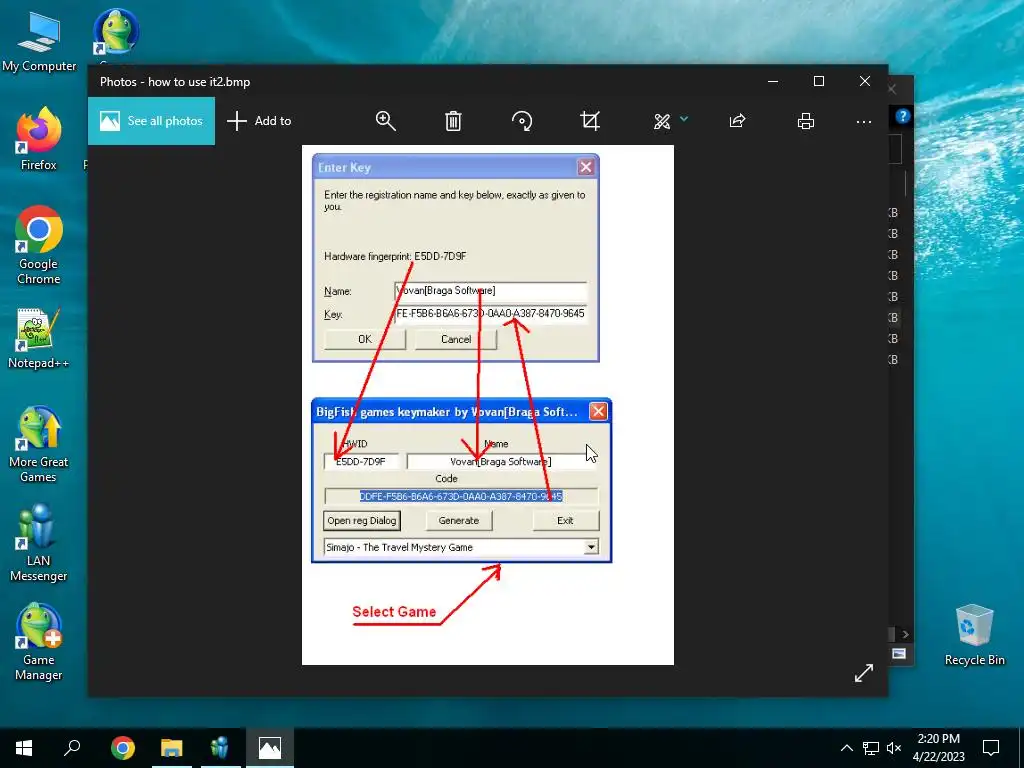This screenshot has height=768, width=1024.
Task: Open File Explorer from the taskbar
Action: pos(172,748)
